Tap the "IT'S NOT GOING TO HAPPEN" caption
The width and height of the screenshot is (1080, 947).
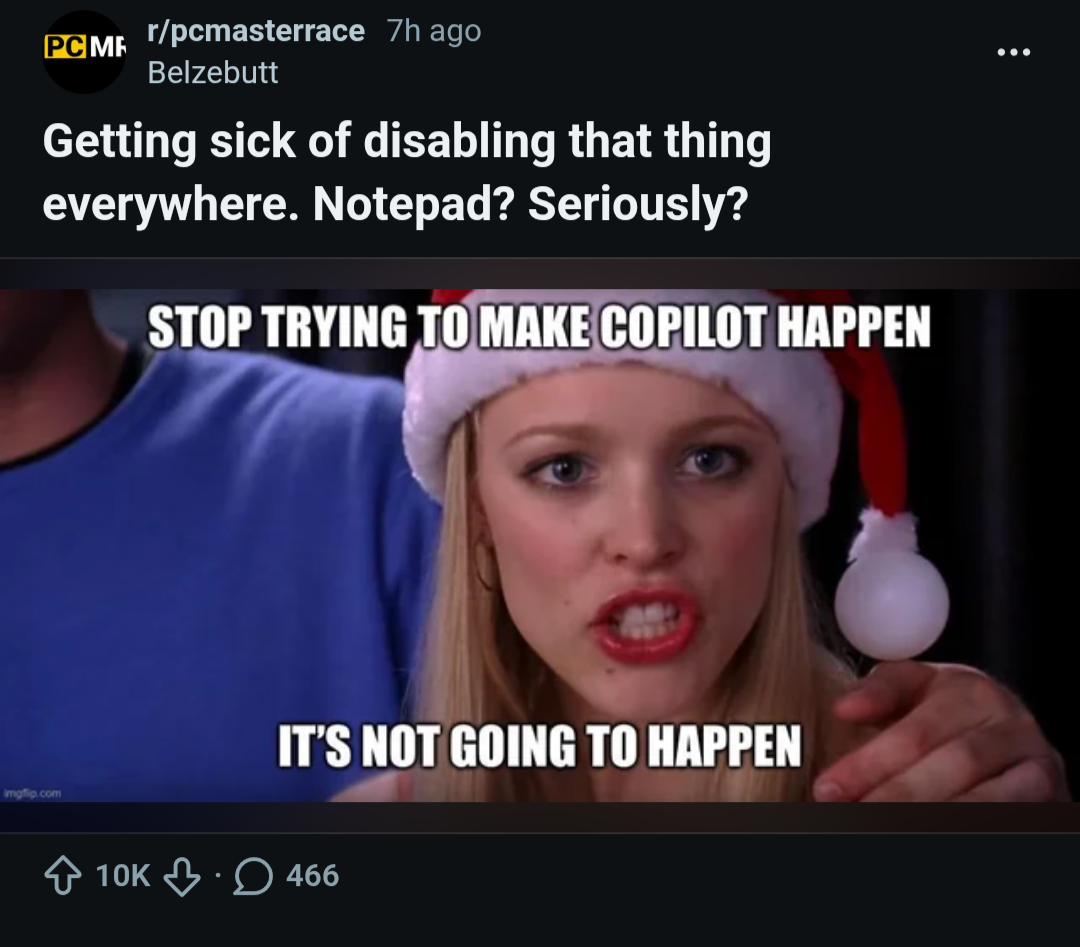pos(540,745)
